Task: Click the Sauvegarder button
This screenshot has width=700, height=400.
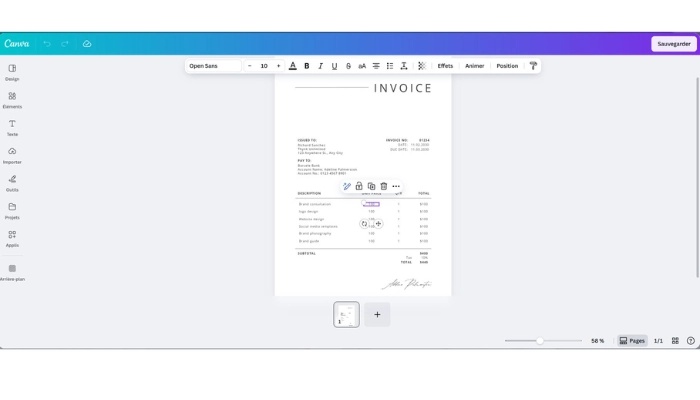Action: click(674, 44)
